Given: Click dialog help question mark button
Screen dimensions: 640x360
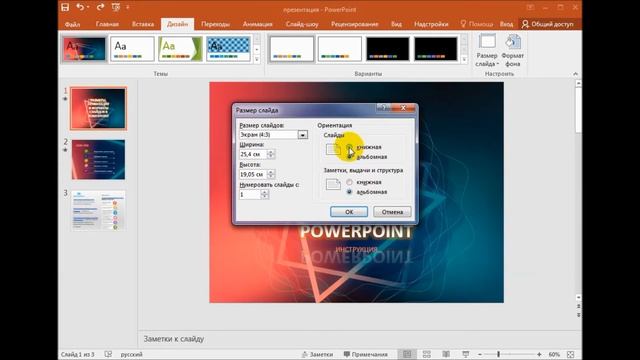Looking at the screenshot, I should click(x=383, y=108).
